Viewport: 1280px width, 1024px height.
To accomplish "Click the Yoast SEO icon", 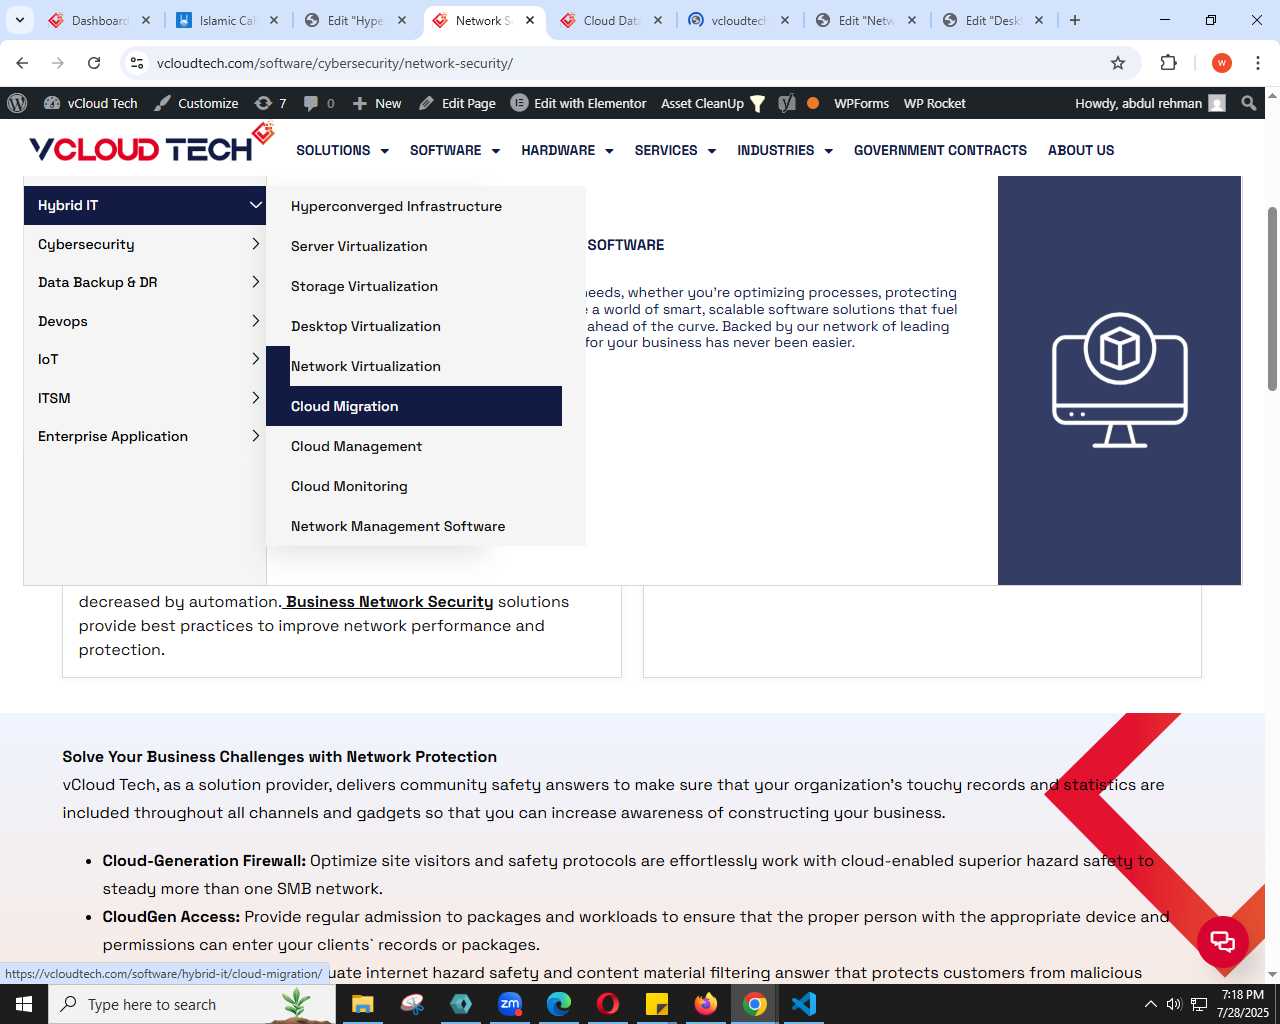I will (x=787, y=103).
